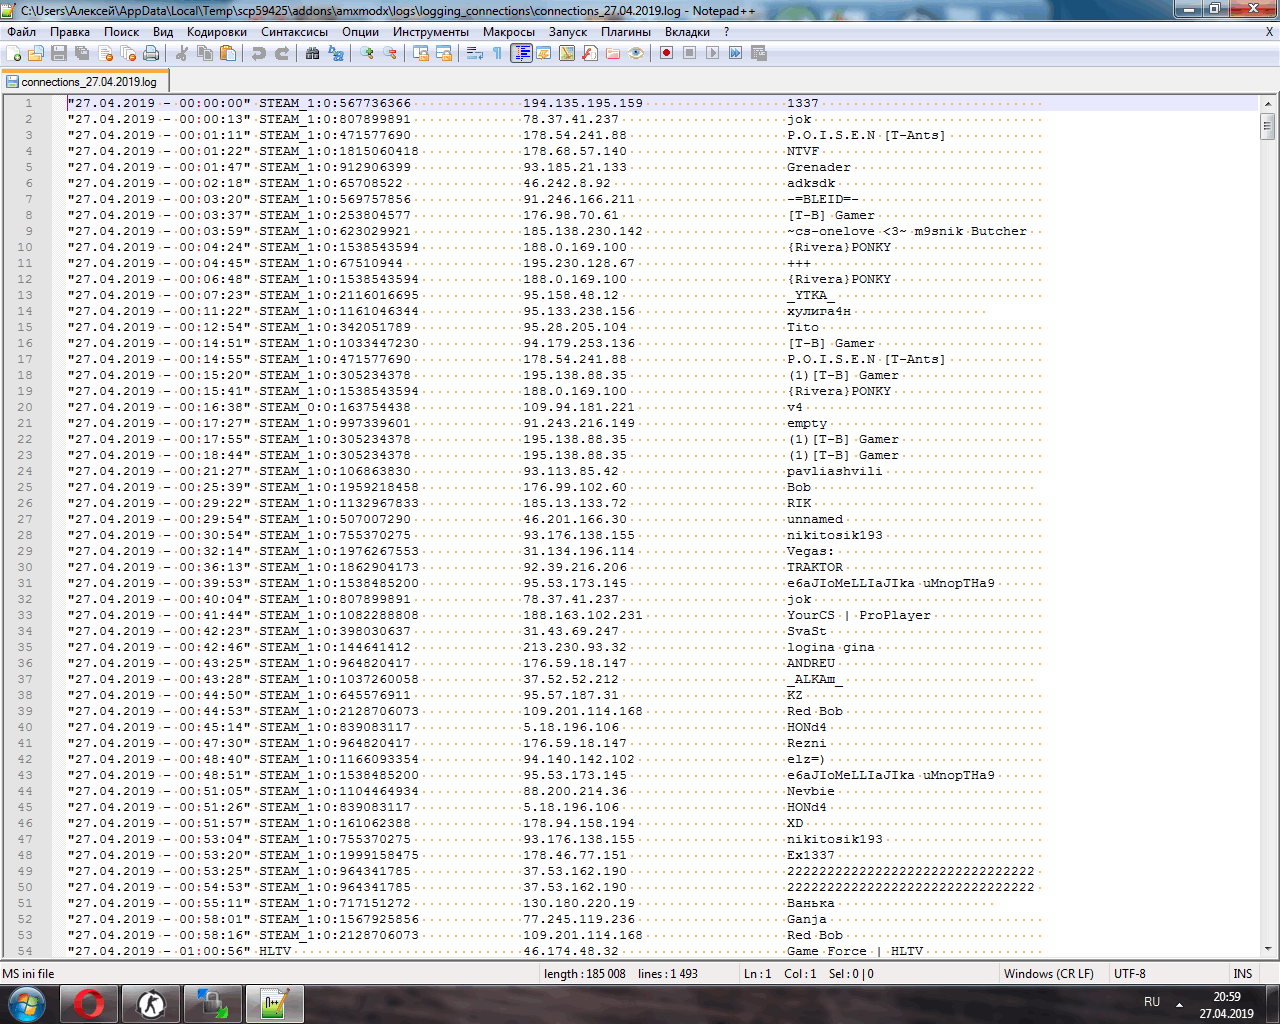
Task: Open the Поиск menu
Action: click(122, 32)
